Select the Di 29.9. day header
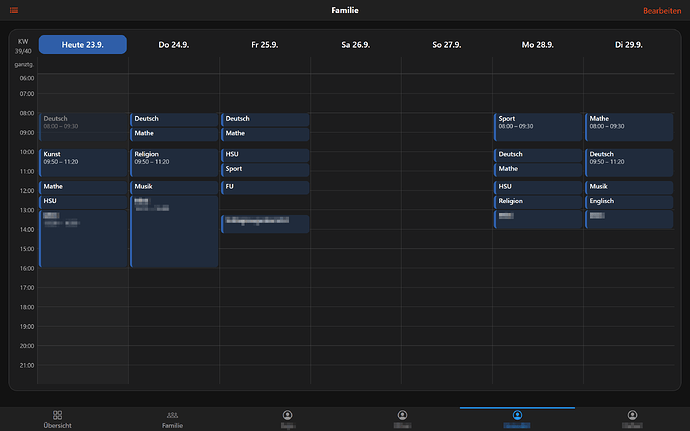Screen dimensions: 690x431 (629, 44)
